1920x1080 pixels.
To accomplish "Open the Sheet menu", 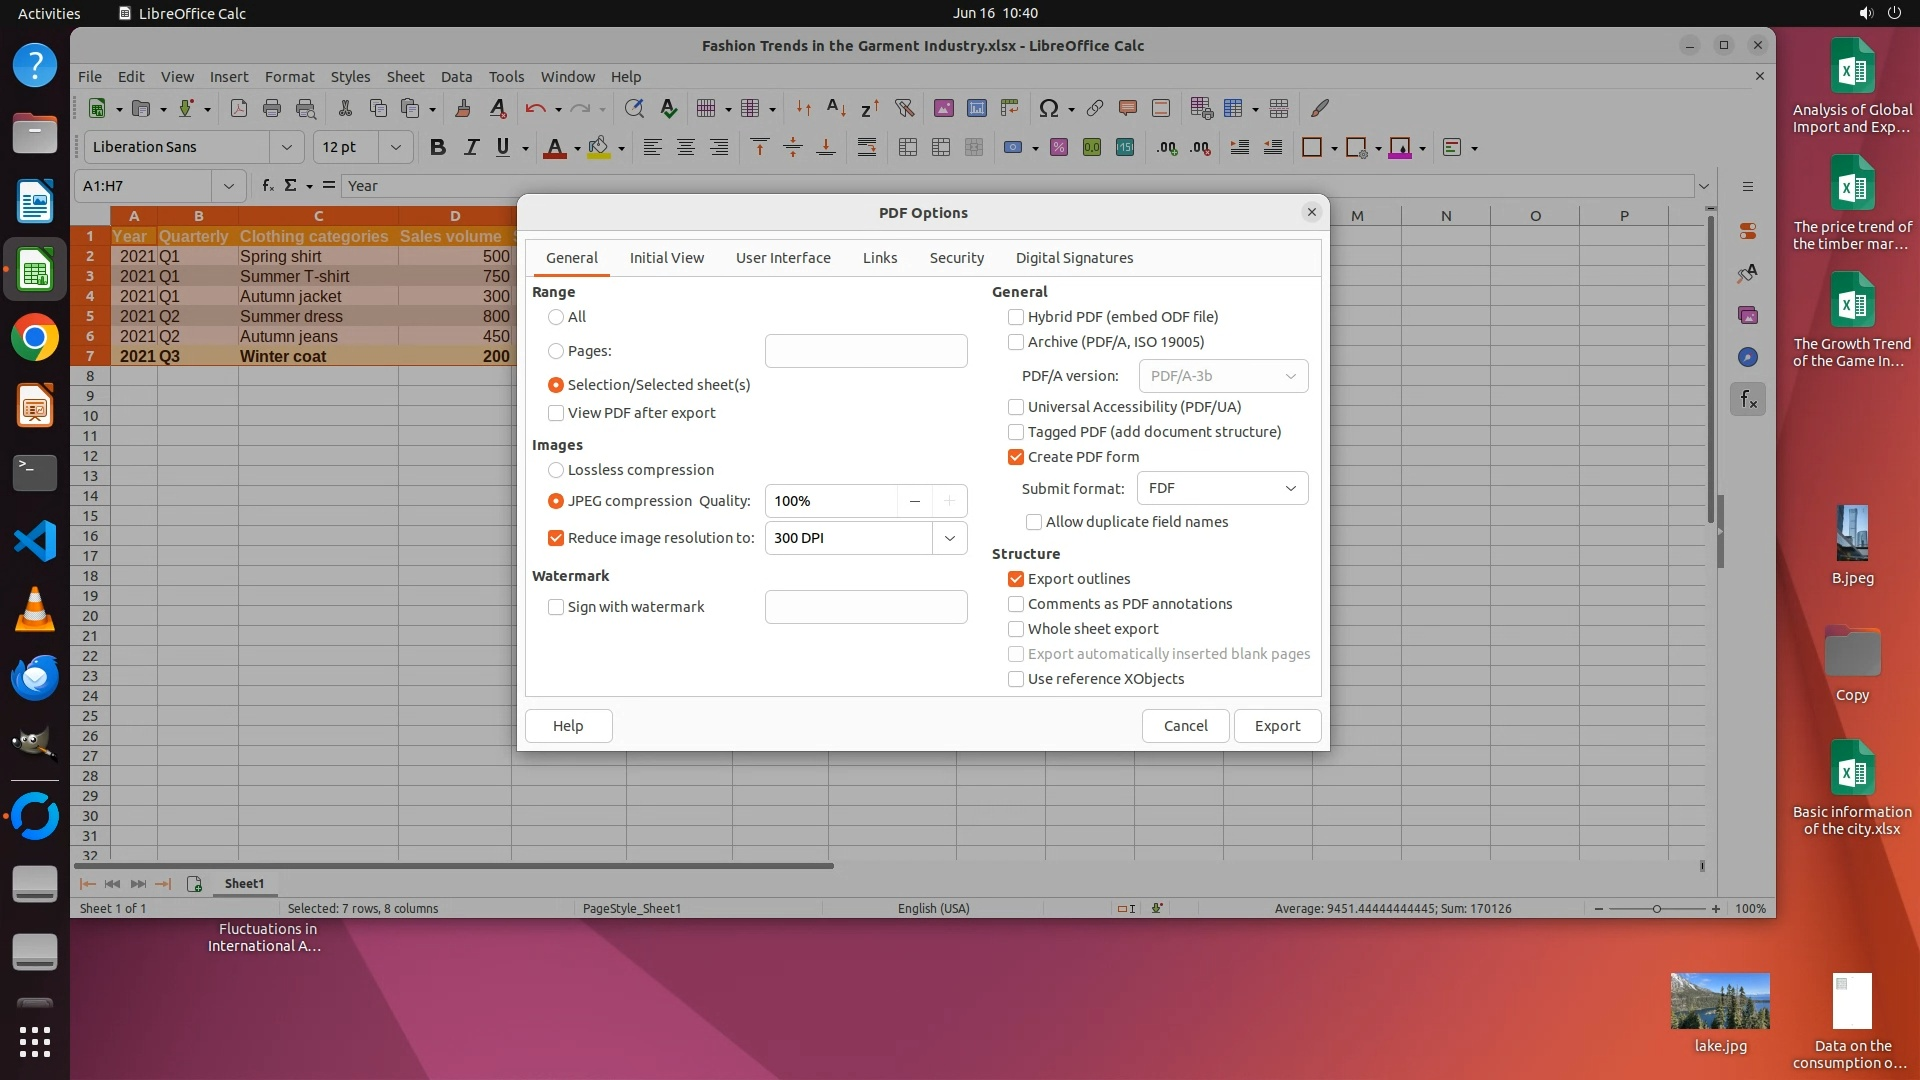I will click(x=404, y=76).
